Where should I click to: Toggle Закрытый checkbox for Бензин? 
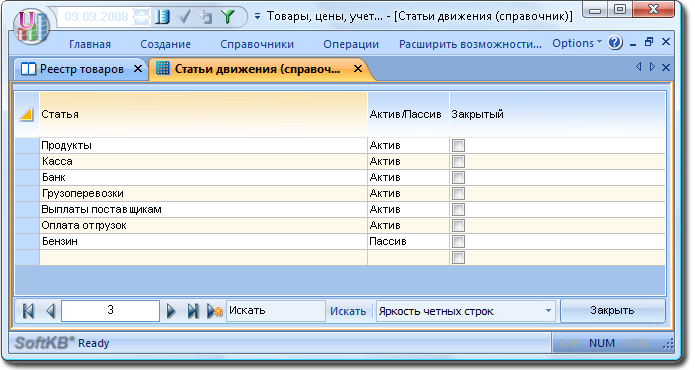(458, 241)
